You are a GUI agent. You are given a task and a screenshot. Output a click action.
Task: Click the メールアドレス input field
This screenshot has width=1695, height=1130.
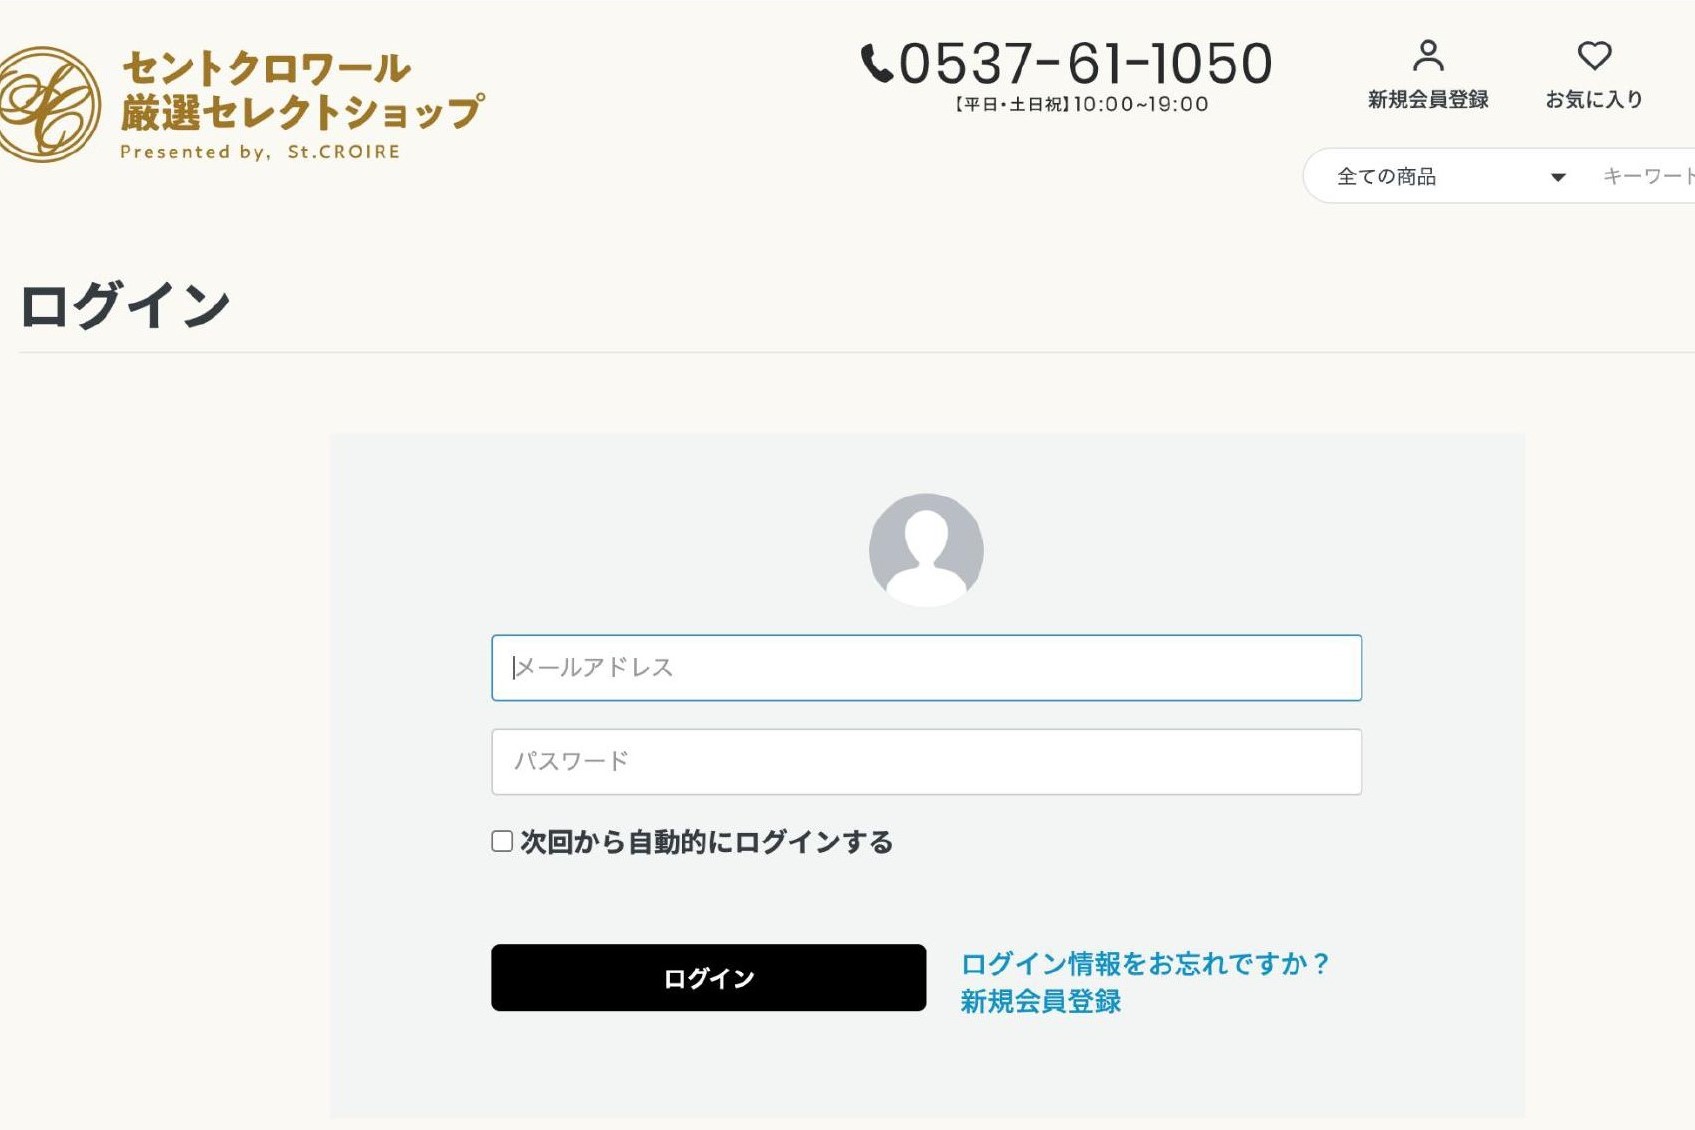pyautogui.click(x=926, y=667)
